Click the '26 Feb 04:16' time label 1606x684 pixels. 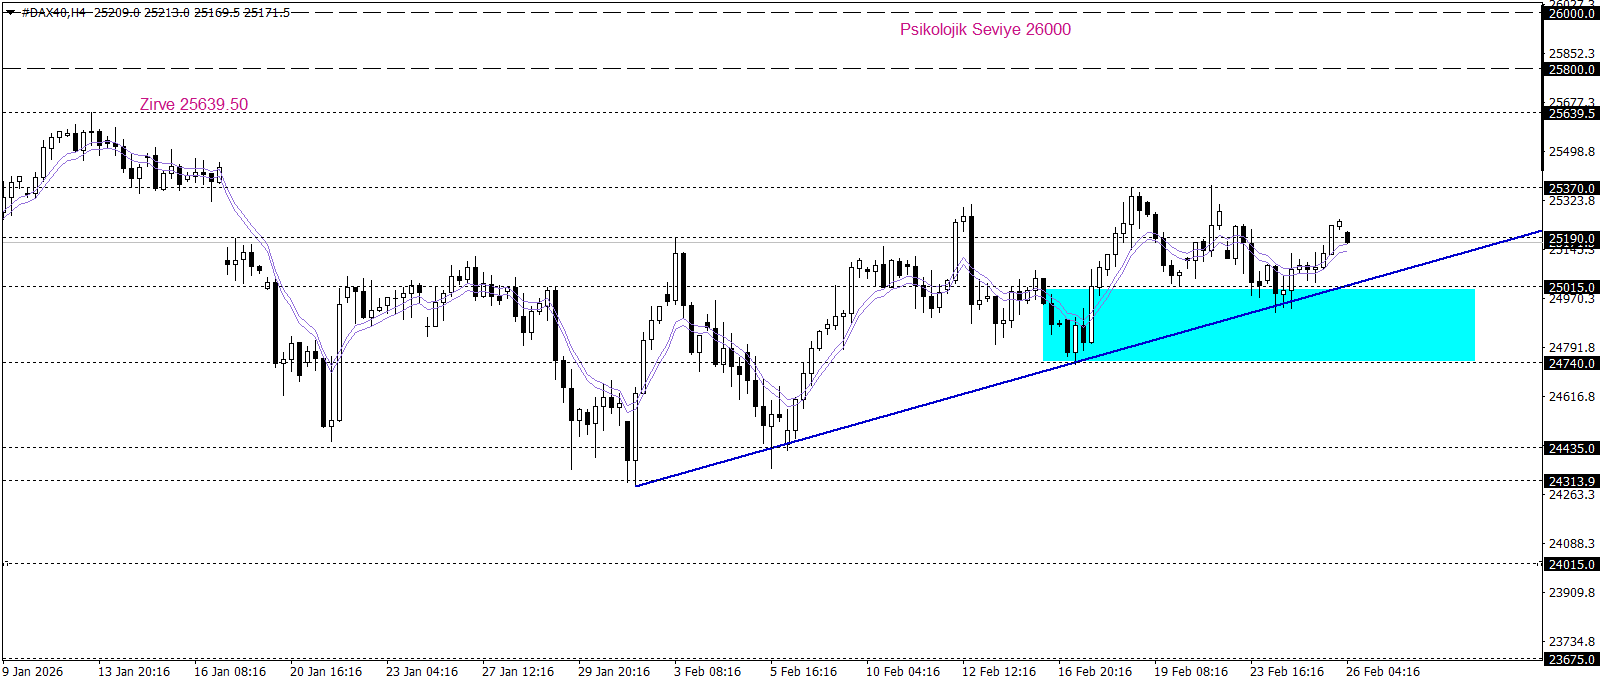click(x=1383, y=672)
